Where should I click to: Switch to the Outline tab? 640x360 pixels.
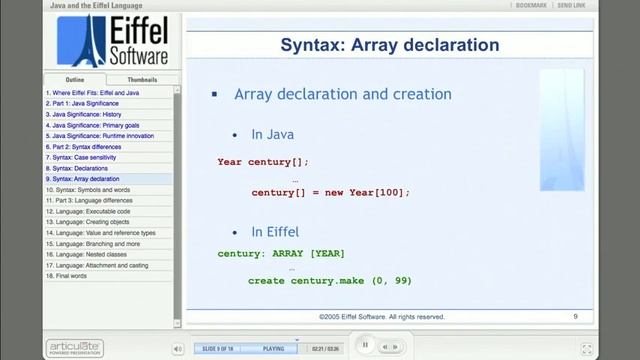pyautogui.click(x=75, y=80)
